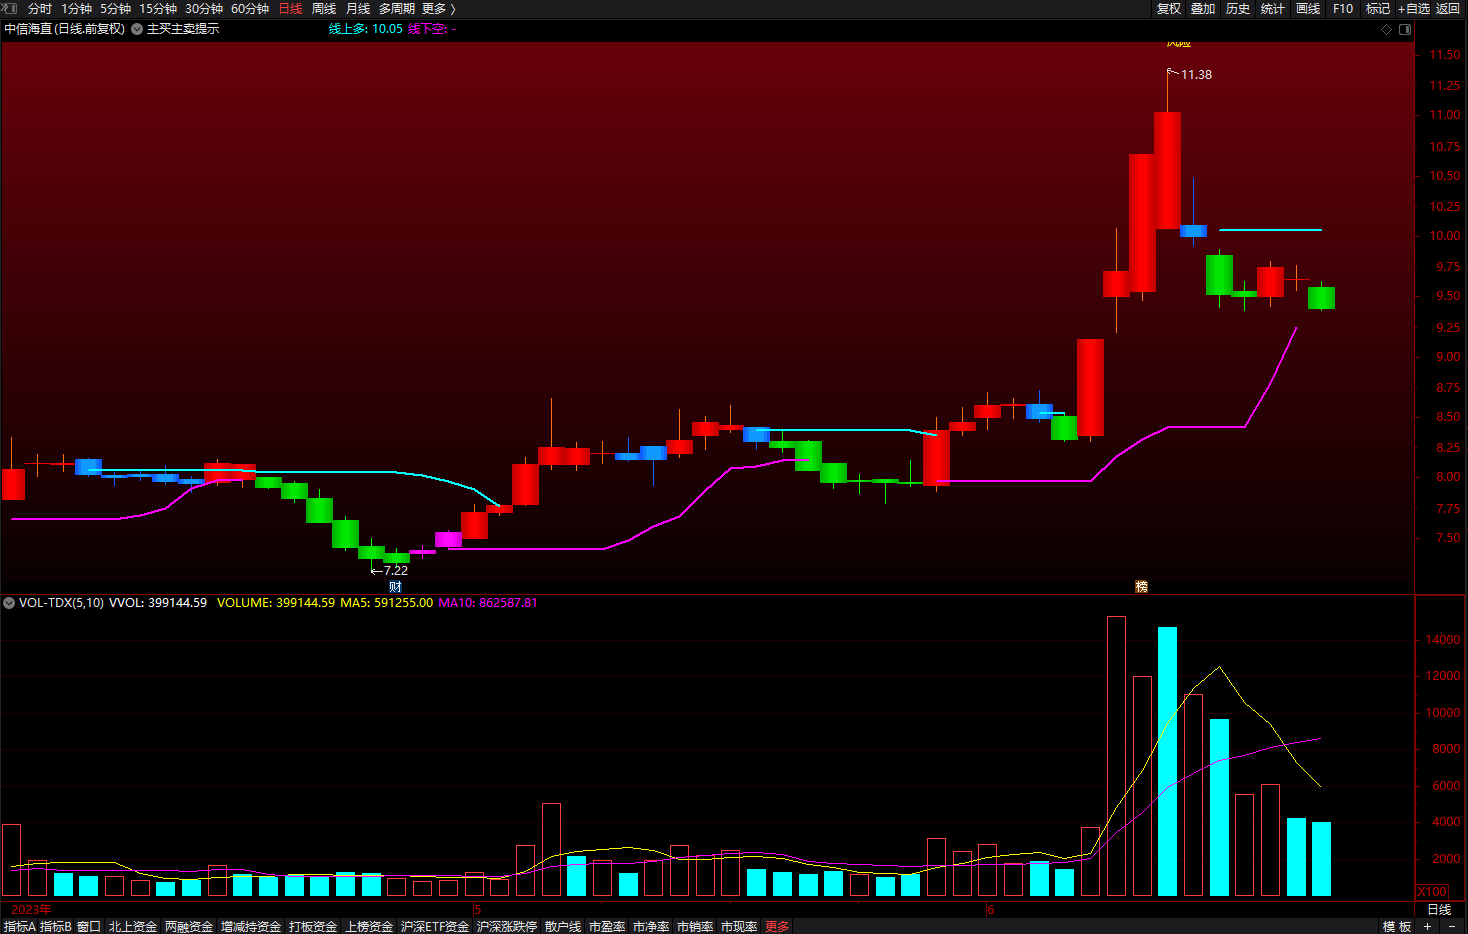Click the 榜 marker at chart bottom
Screen dimensions: 1468x934
(x=1141, y=587)
